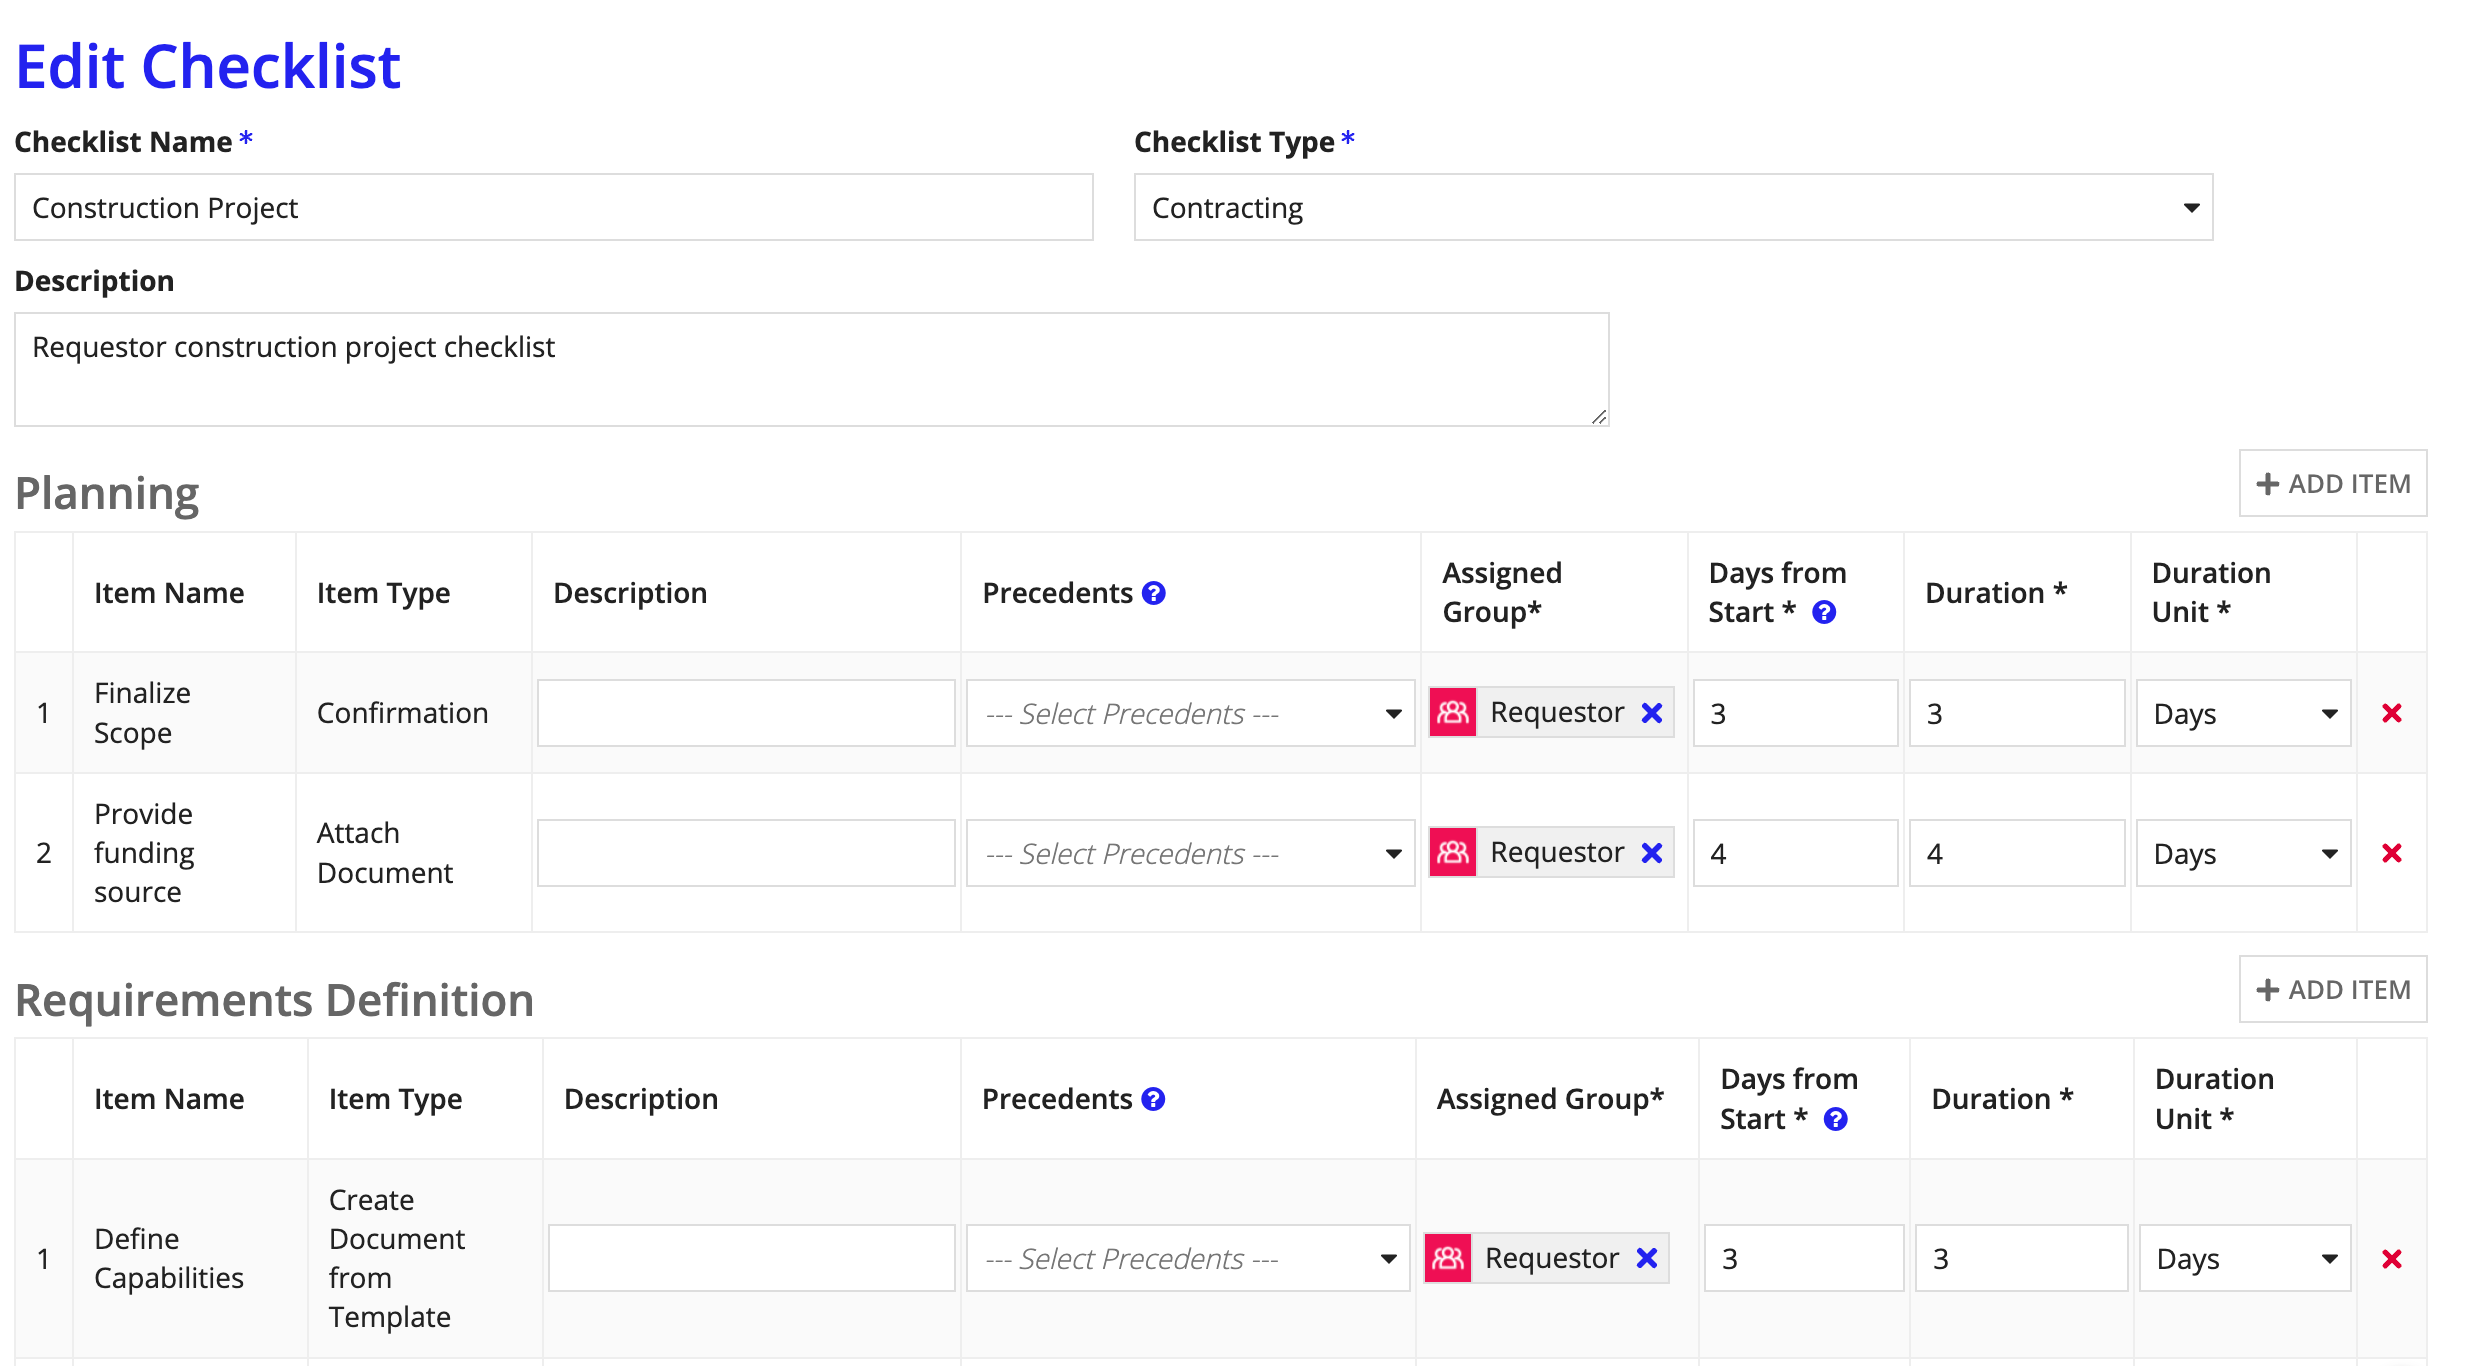Click Description field for Provide funding source
The width and height of the screenshot is (2474, 1366).
point(746,853)
